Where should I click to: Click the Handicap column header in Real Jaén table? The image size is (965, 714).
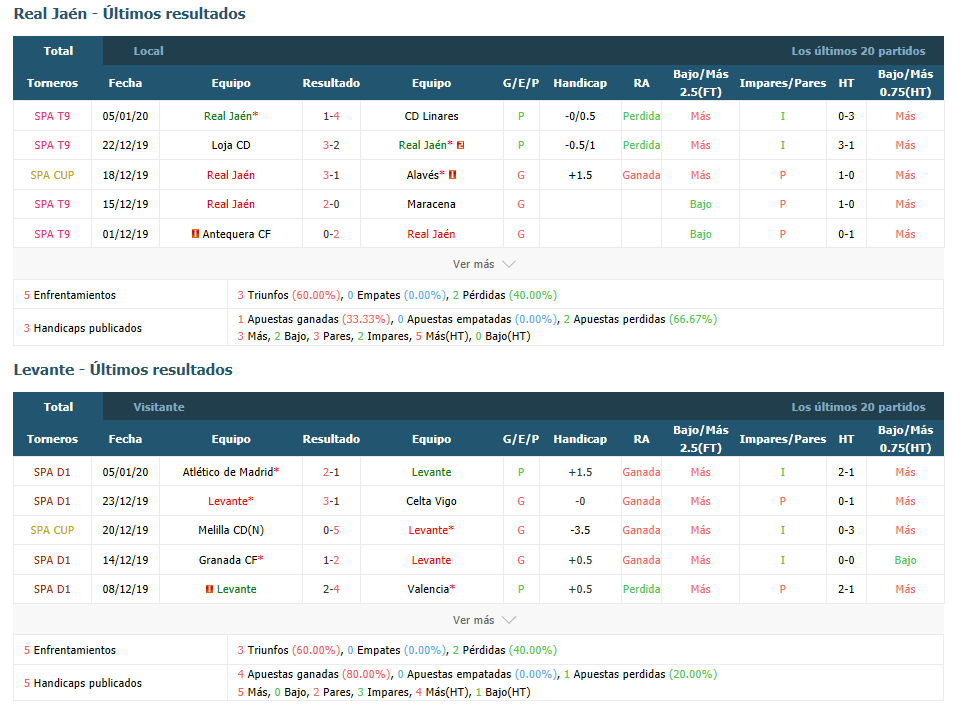coord(580,83)
